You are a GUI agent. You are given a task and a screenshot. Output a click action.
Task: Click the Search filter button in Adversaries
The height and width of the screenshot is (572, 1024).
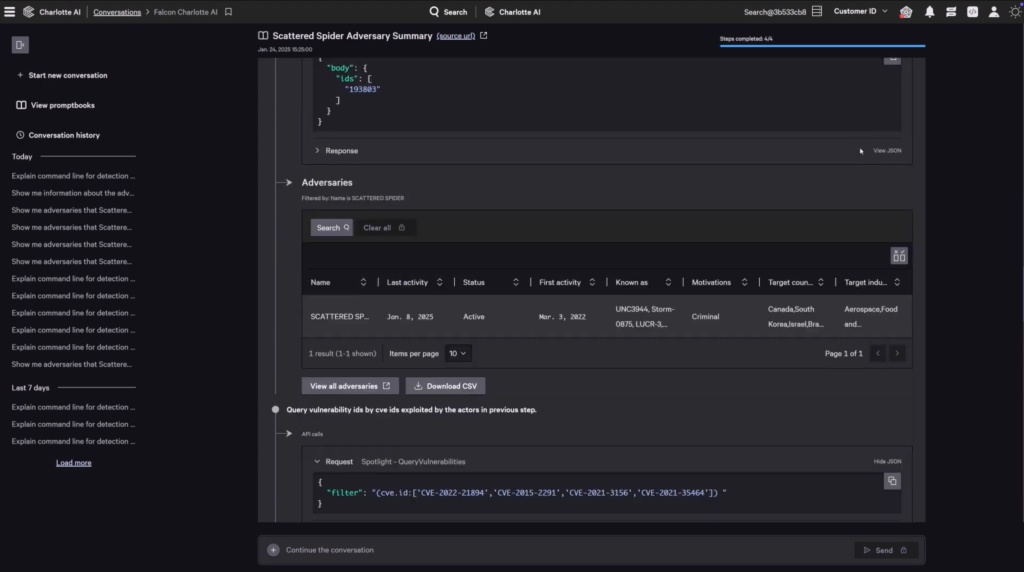(332, 228)
